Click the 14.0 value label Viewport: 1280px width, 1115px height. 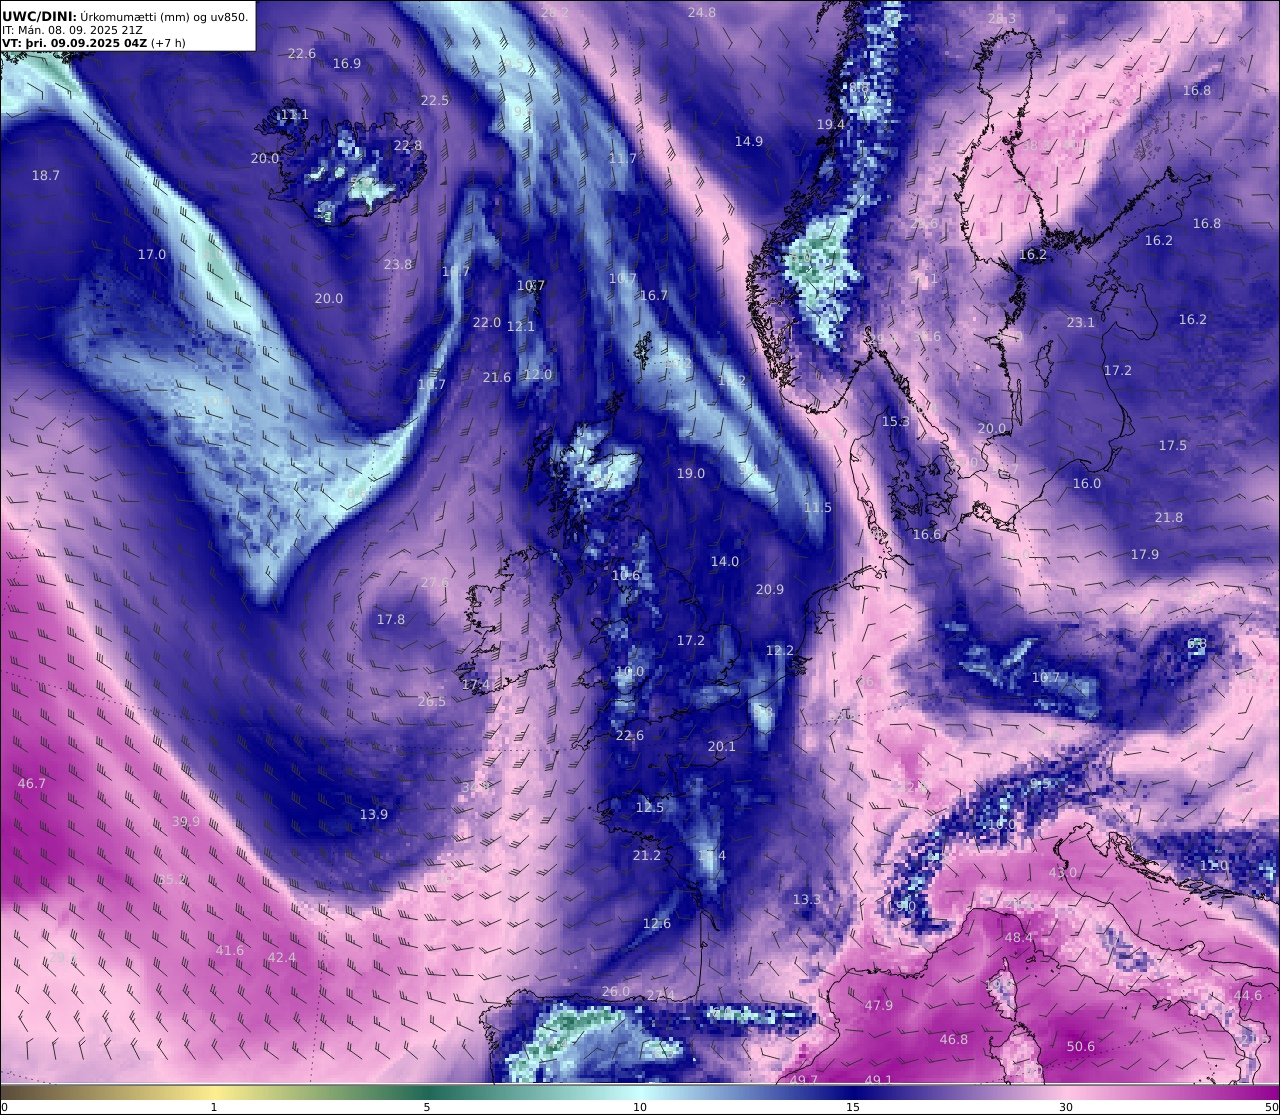[725, 561]
